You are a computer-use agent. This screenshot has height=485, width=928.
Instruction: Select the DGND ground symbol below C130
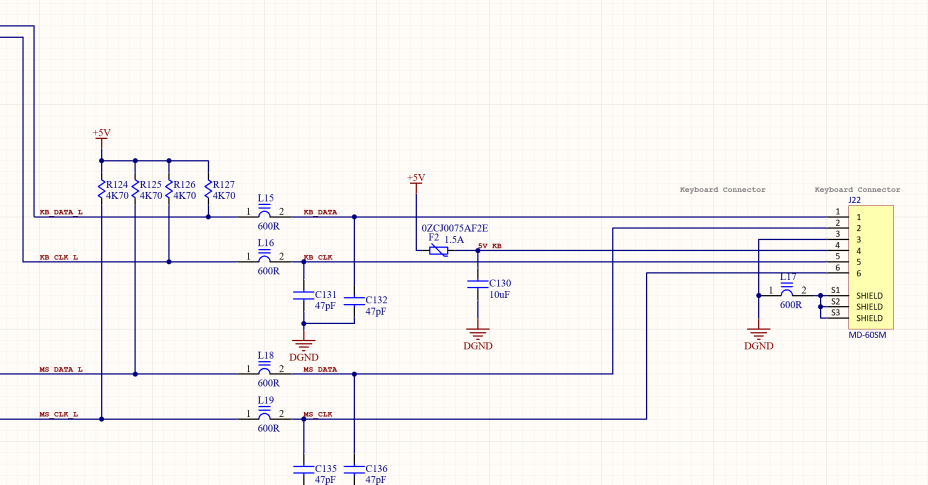coord(478,335)
